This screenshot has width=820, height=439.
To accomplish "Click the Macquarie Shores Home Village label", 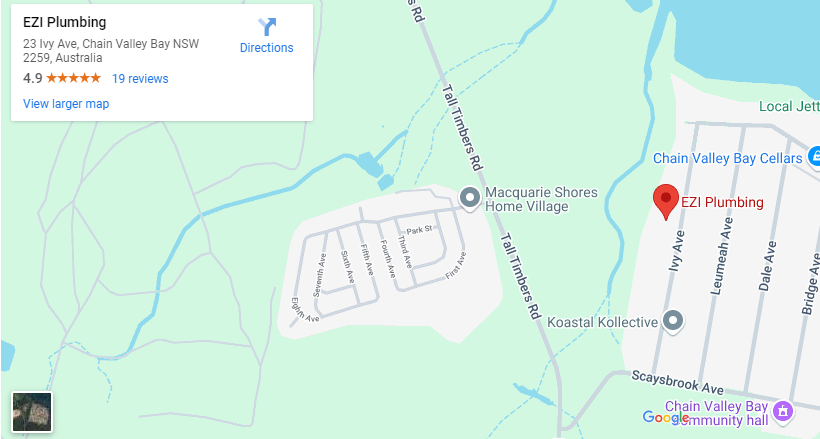I will pyautogui.click(x=541, y=199).
